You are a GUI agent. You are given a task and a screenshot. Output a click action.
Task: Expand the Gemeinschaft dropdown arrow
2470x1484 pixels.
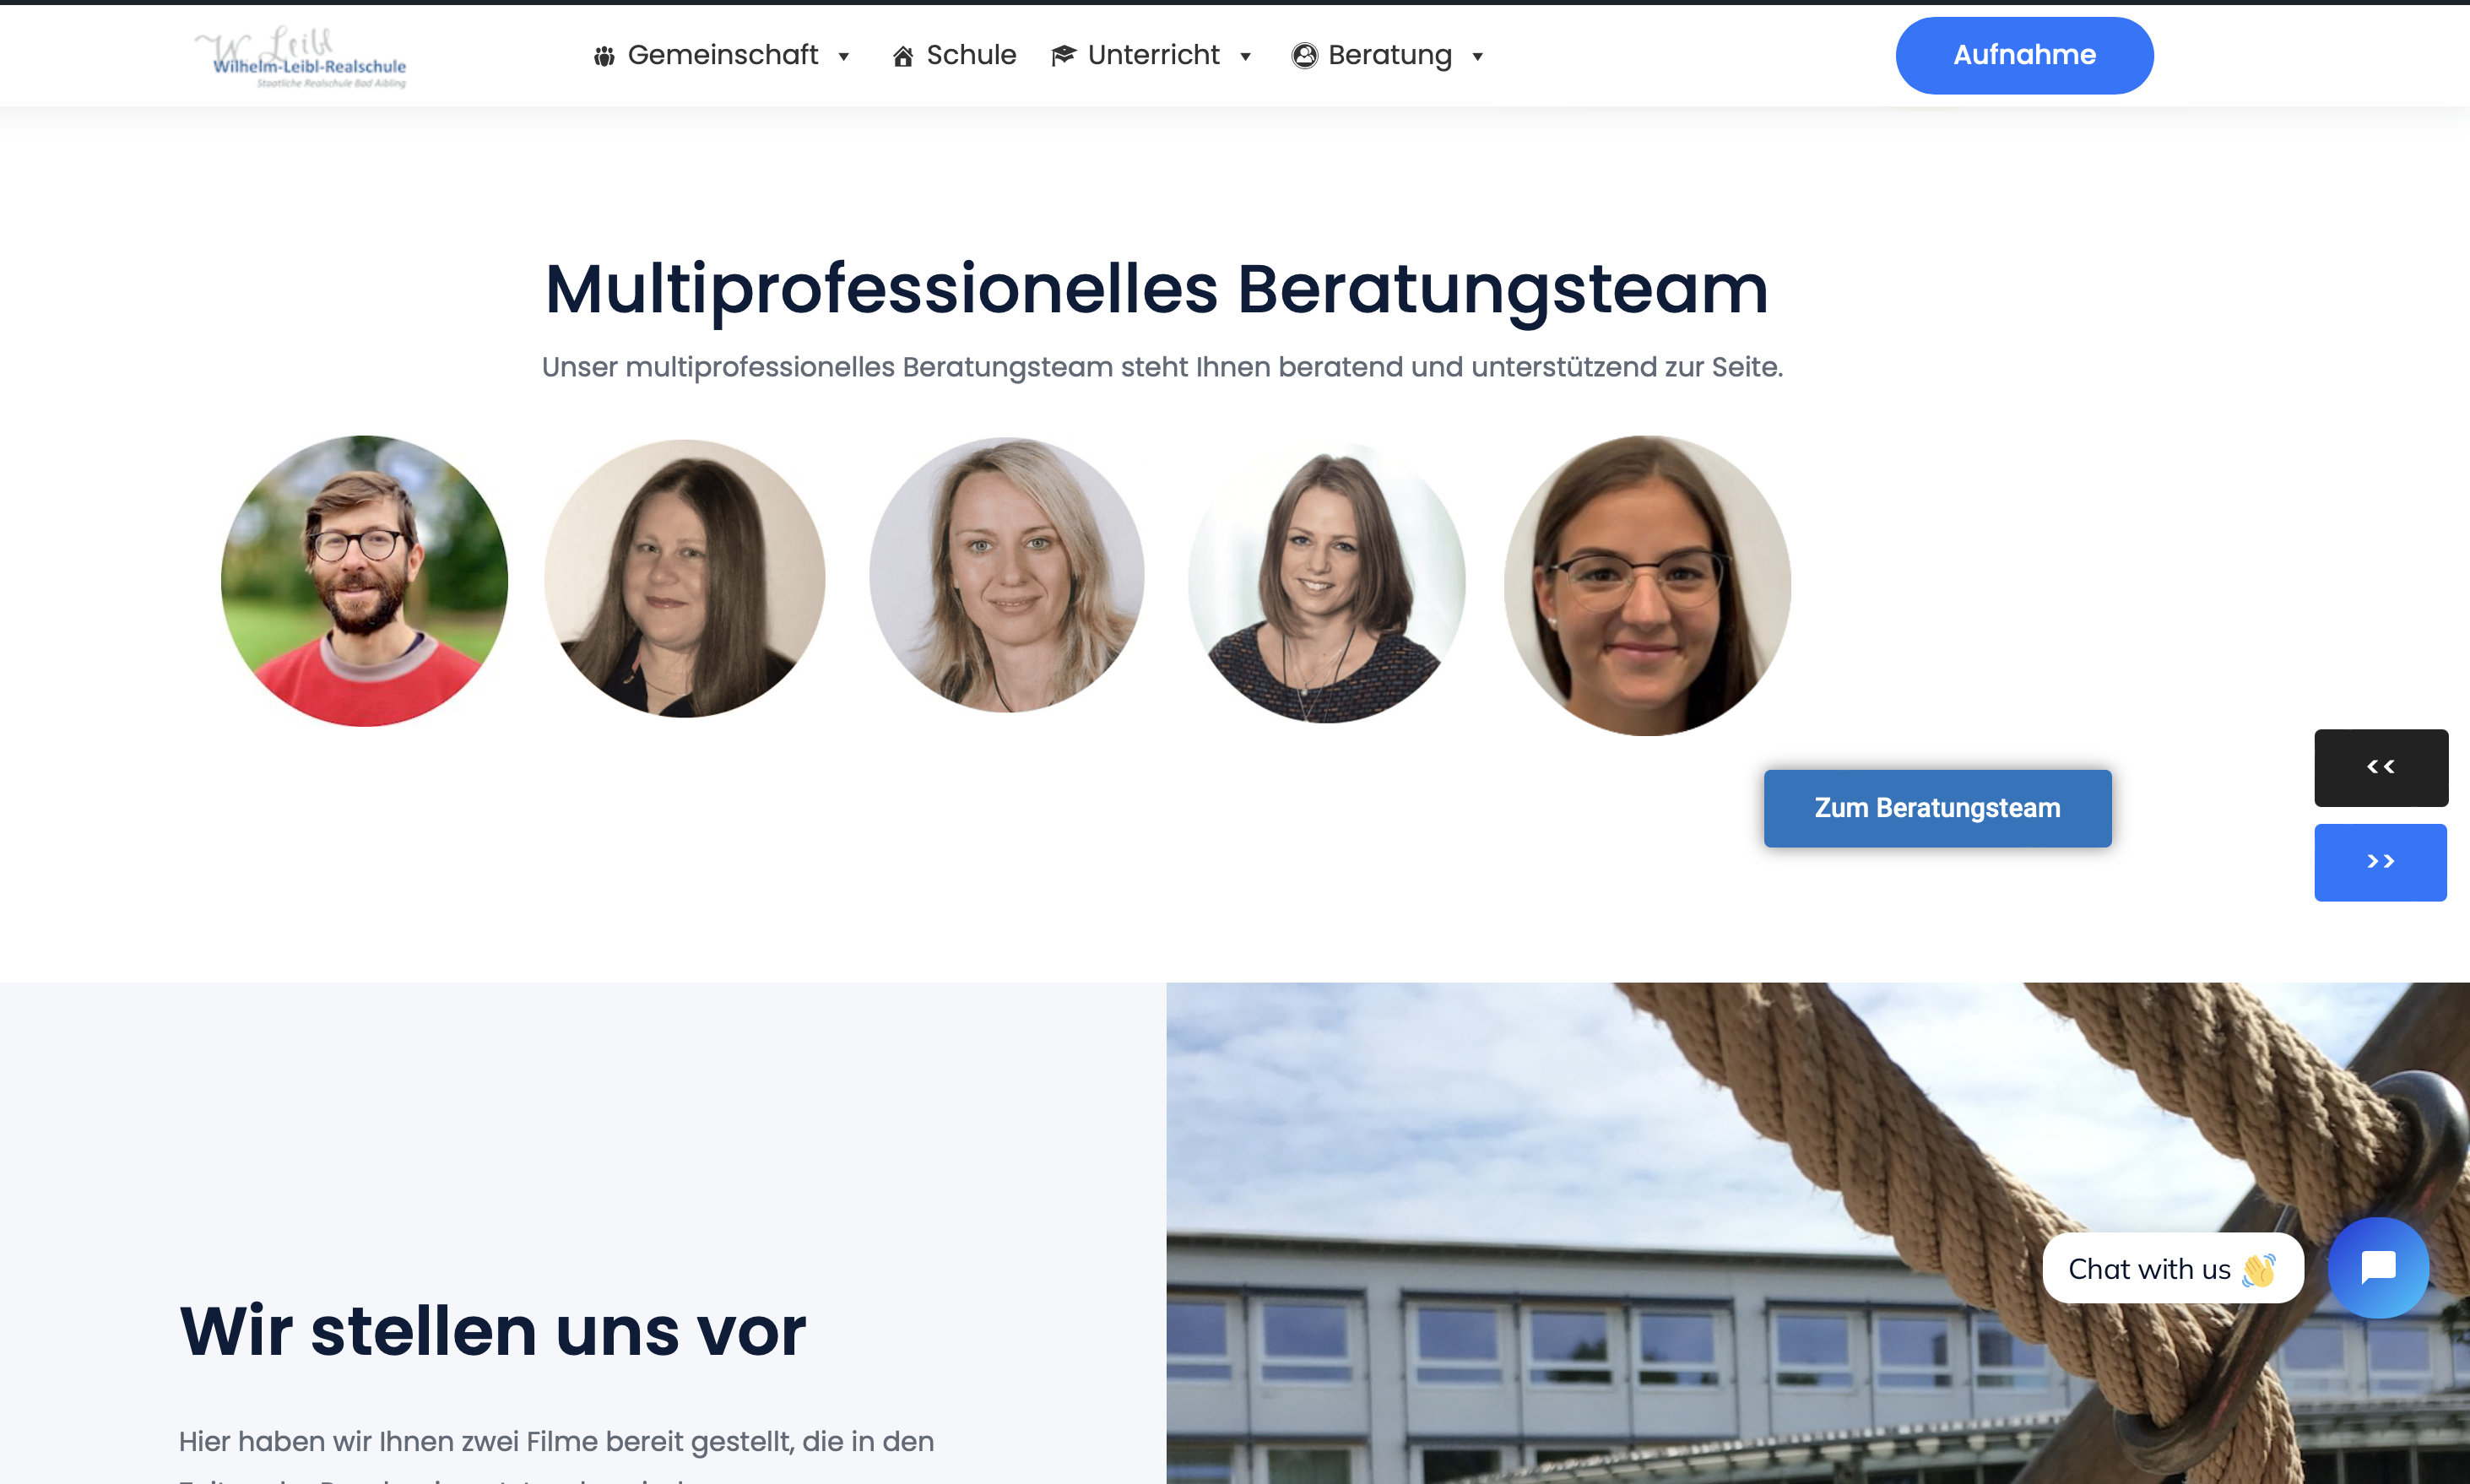(x=843, y=57)
